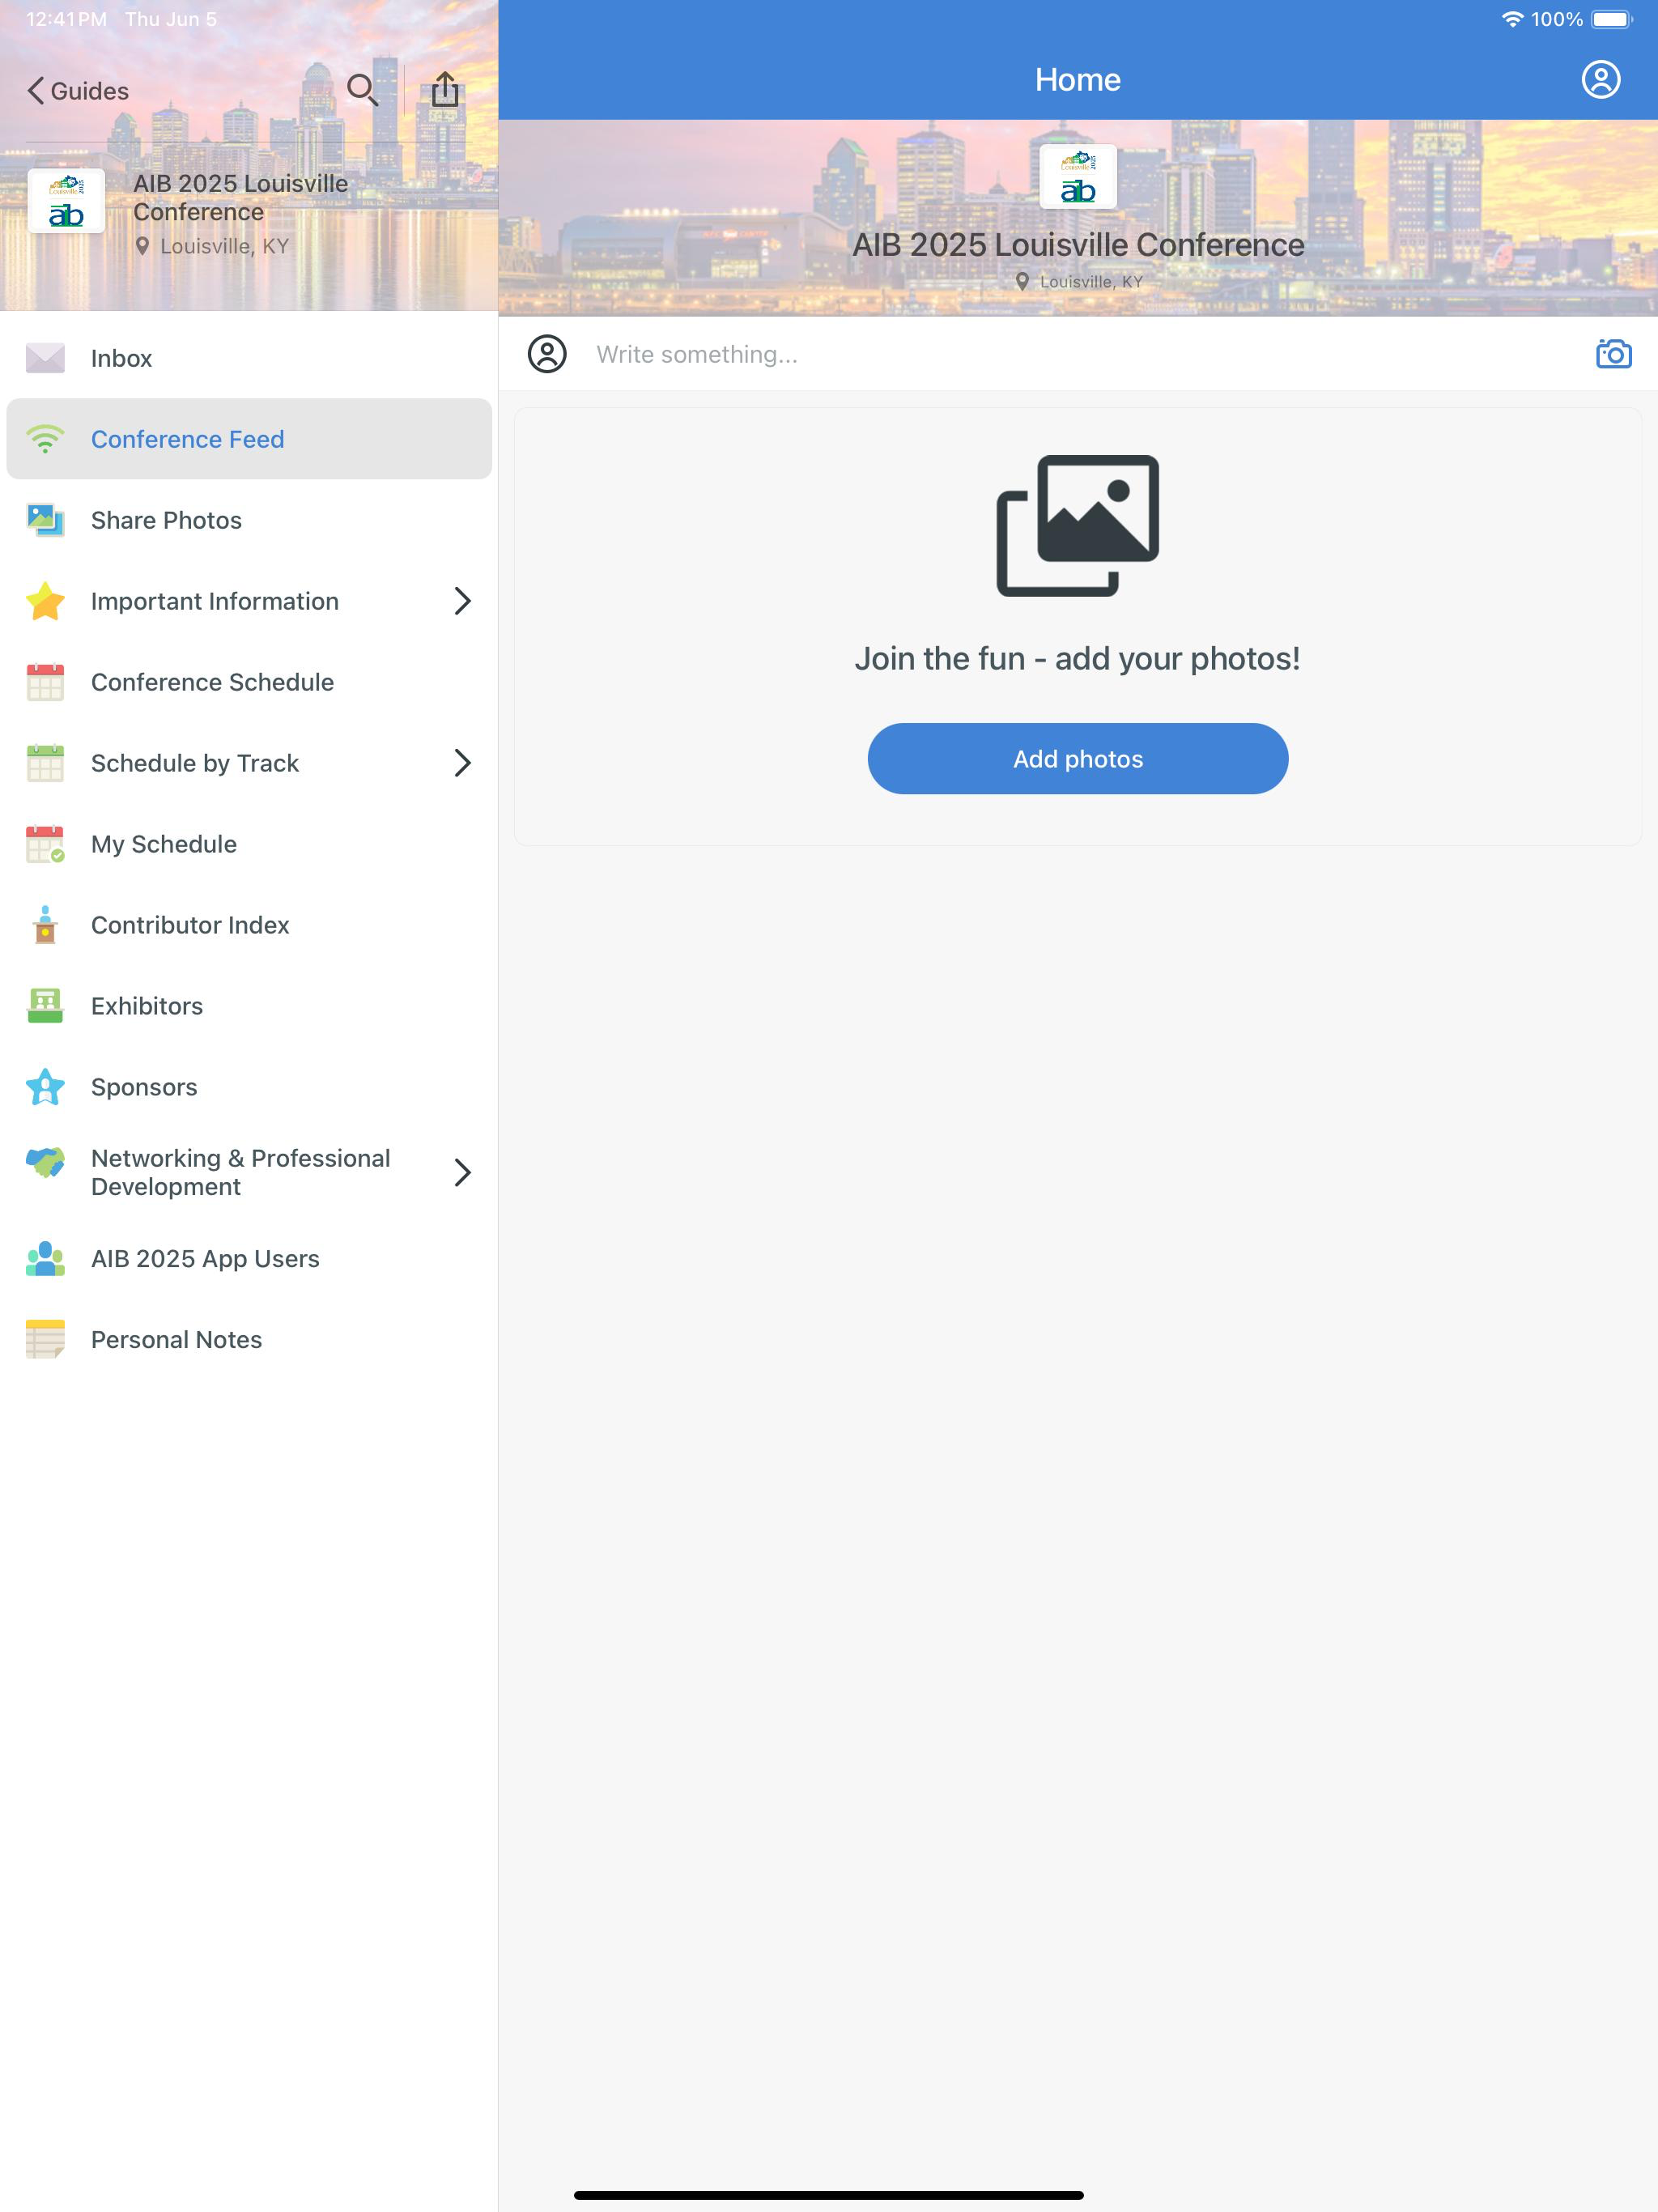Tap the AIB logo in Home banner
1658x2212 pixels.
tap(1077, 177)
